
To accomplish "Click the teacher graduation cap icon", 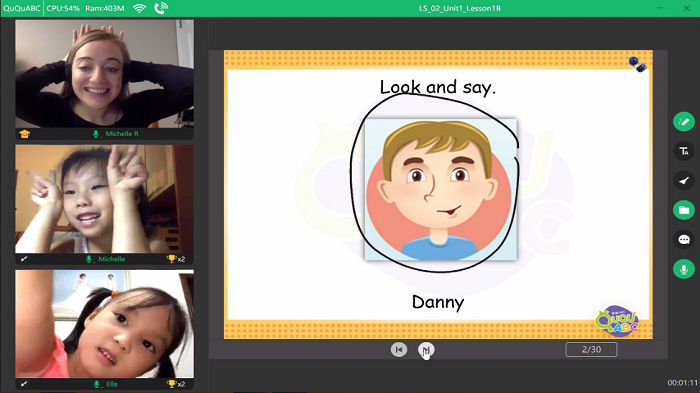I will pyautogui.click(x=25, y=134).
